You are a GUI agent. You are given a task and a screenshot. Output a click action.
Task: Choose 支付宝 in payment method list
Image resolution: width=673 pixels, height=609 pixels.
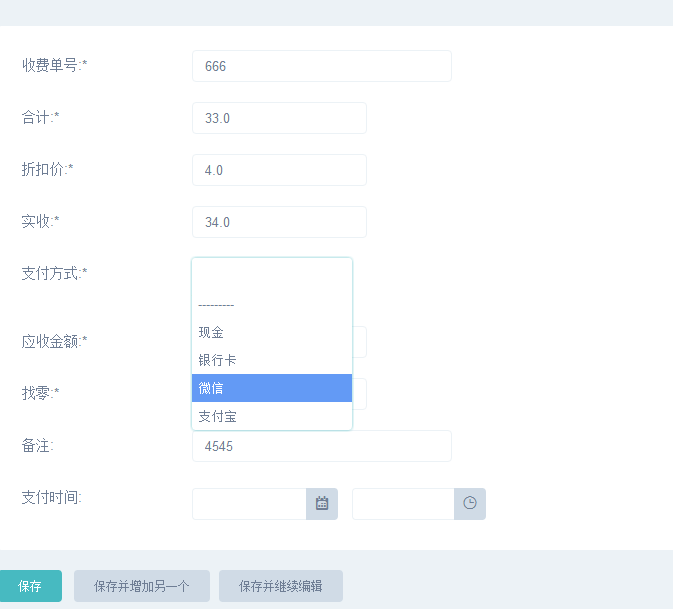pos(272,416)
